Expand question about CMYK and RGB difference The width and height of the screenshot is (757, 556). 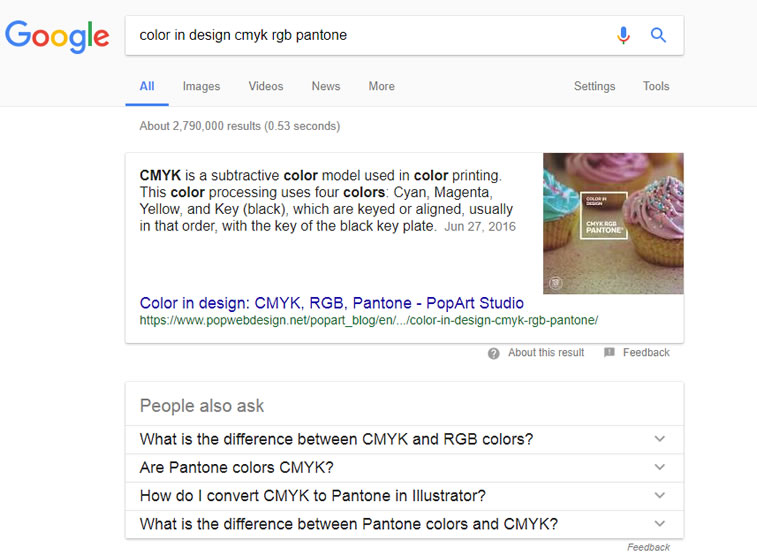click(x=405, y=439)
